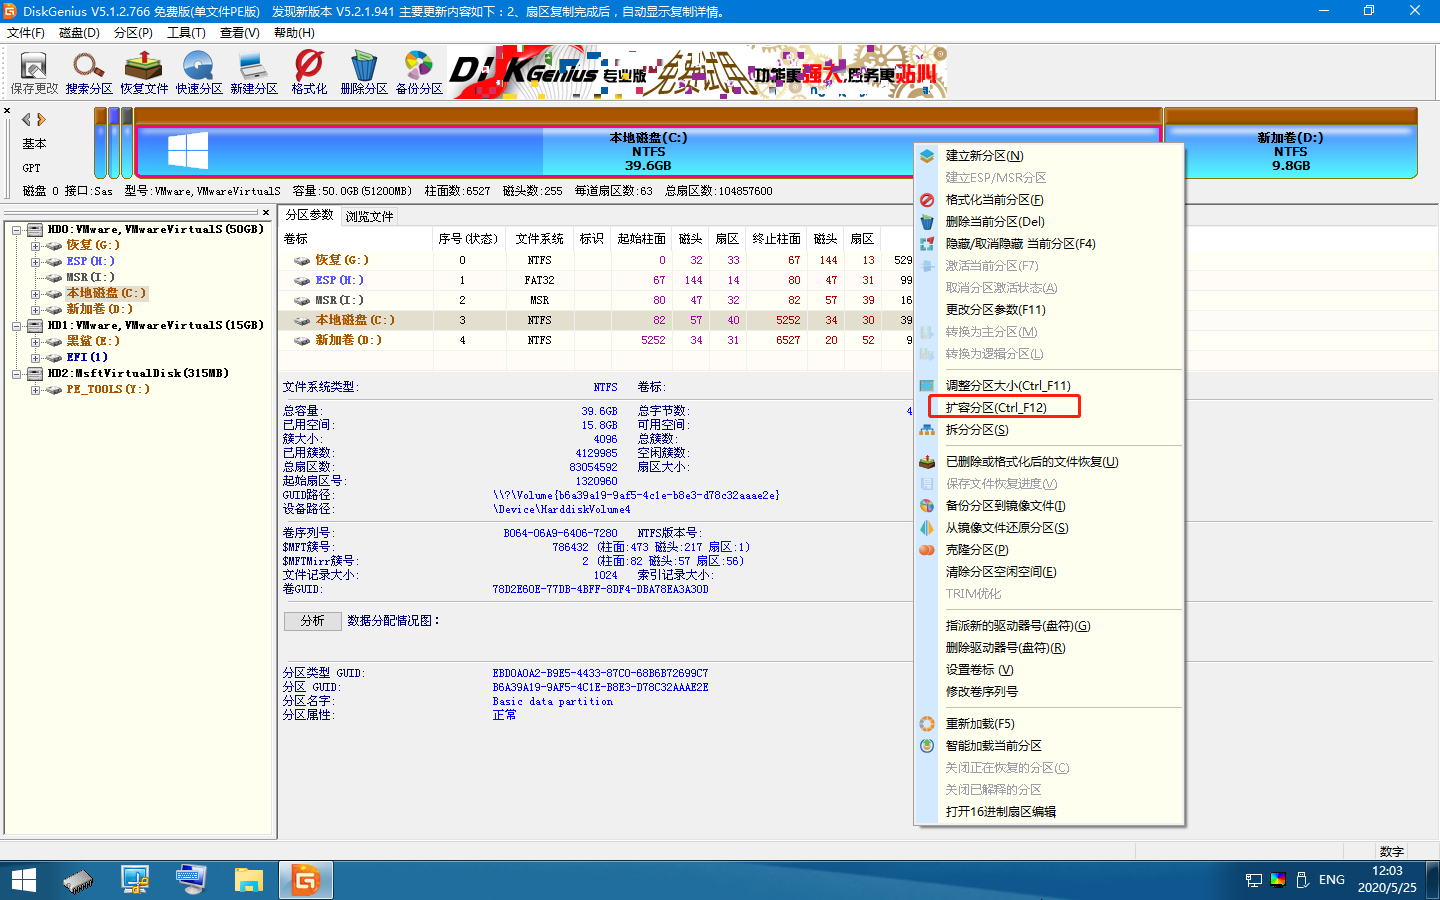Select the 新加卷(D:) row in partition table
This screenshot has width=1440, height=900.
pos(348,340)
